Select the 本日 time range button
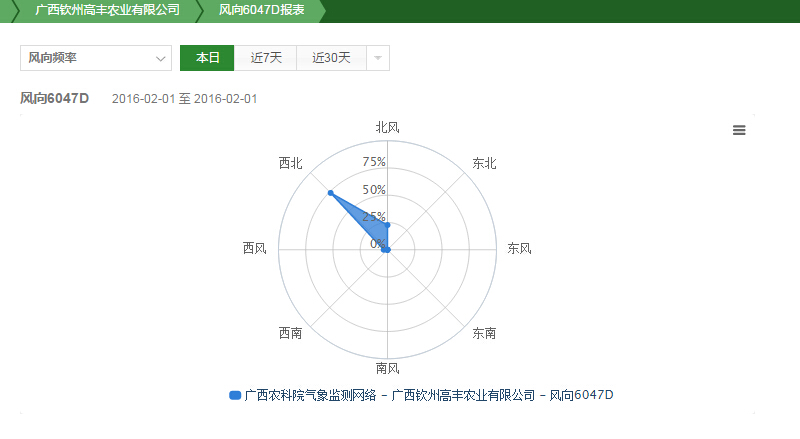800x439 pixels. tap(207, 58)
